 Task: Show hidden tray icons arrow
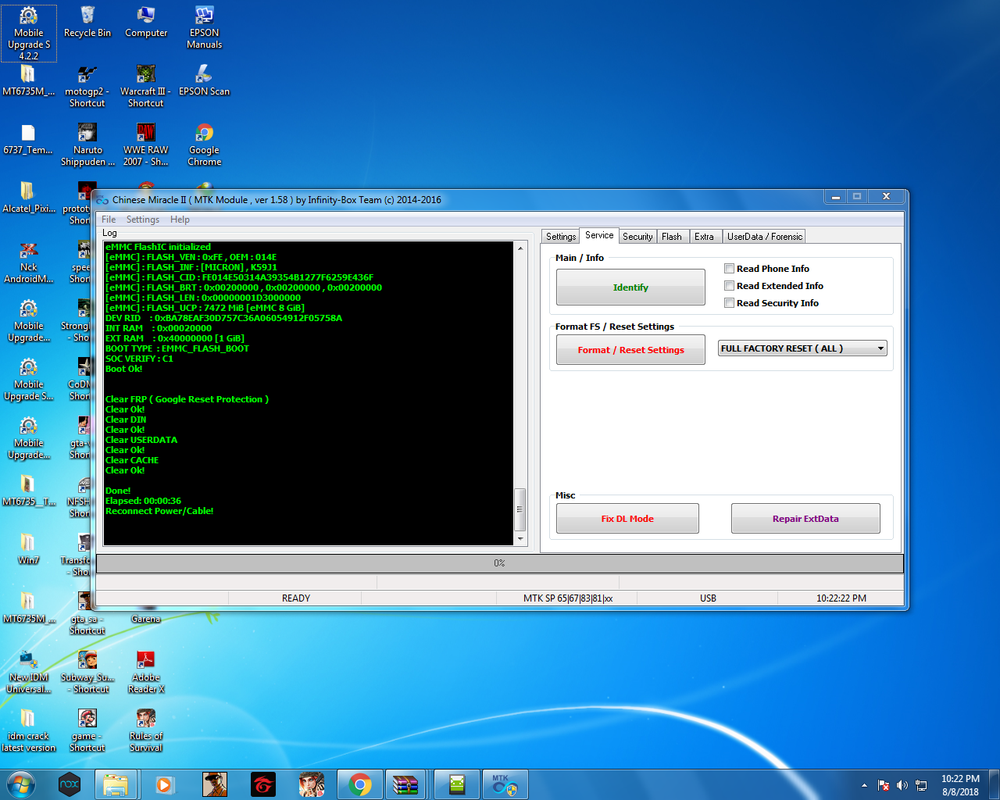pos(864,785)
